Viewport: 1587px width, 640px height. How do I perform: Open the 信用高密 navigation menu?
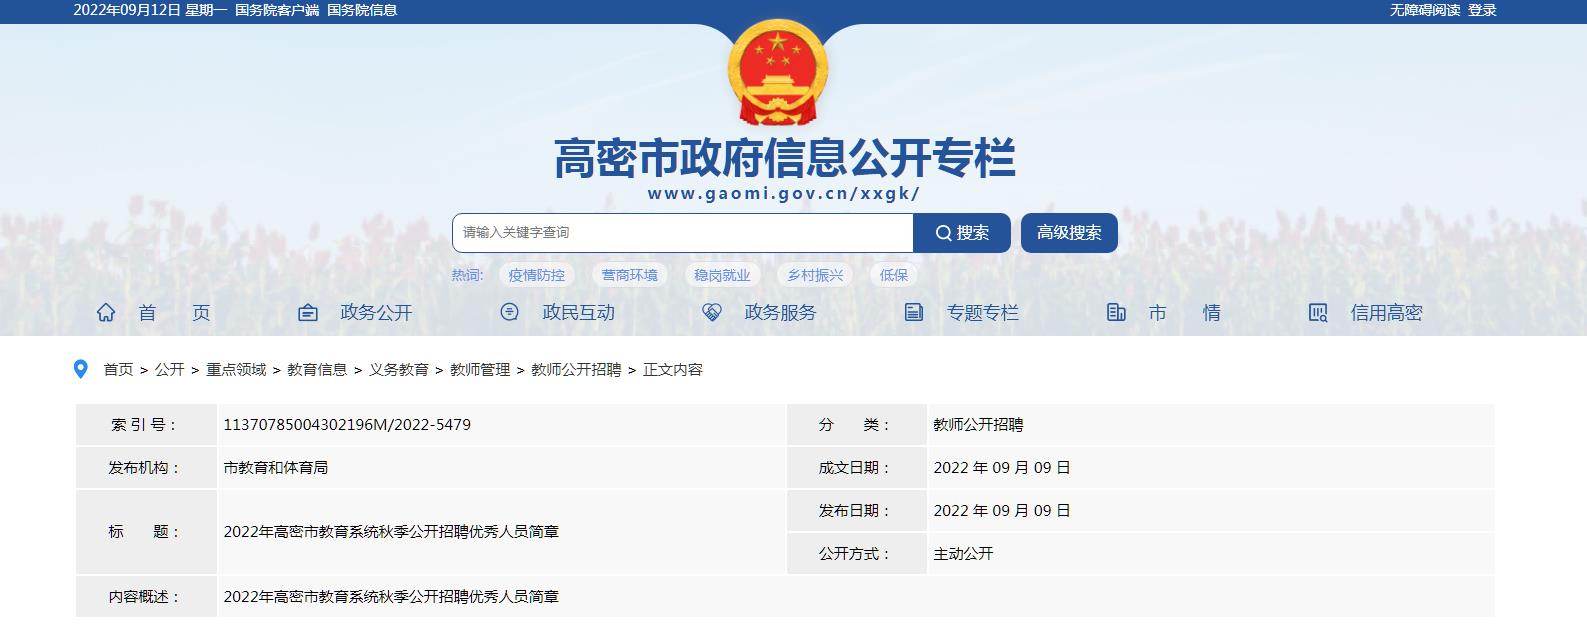coord(1386,313)
